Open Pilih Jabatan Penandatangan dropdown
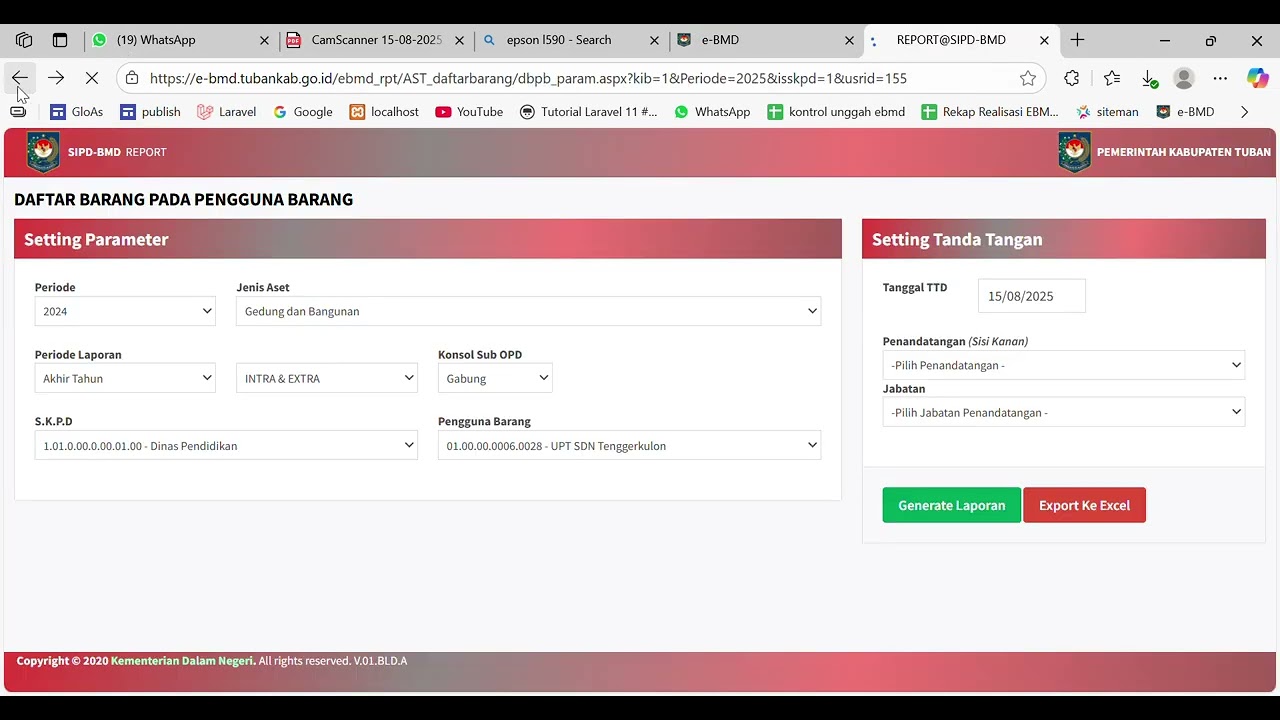 click(x=1064, y=412)
